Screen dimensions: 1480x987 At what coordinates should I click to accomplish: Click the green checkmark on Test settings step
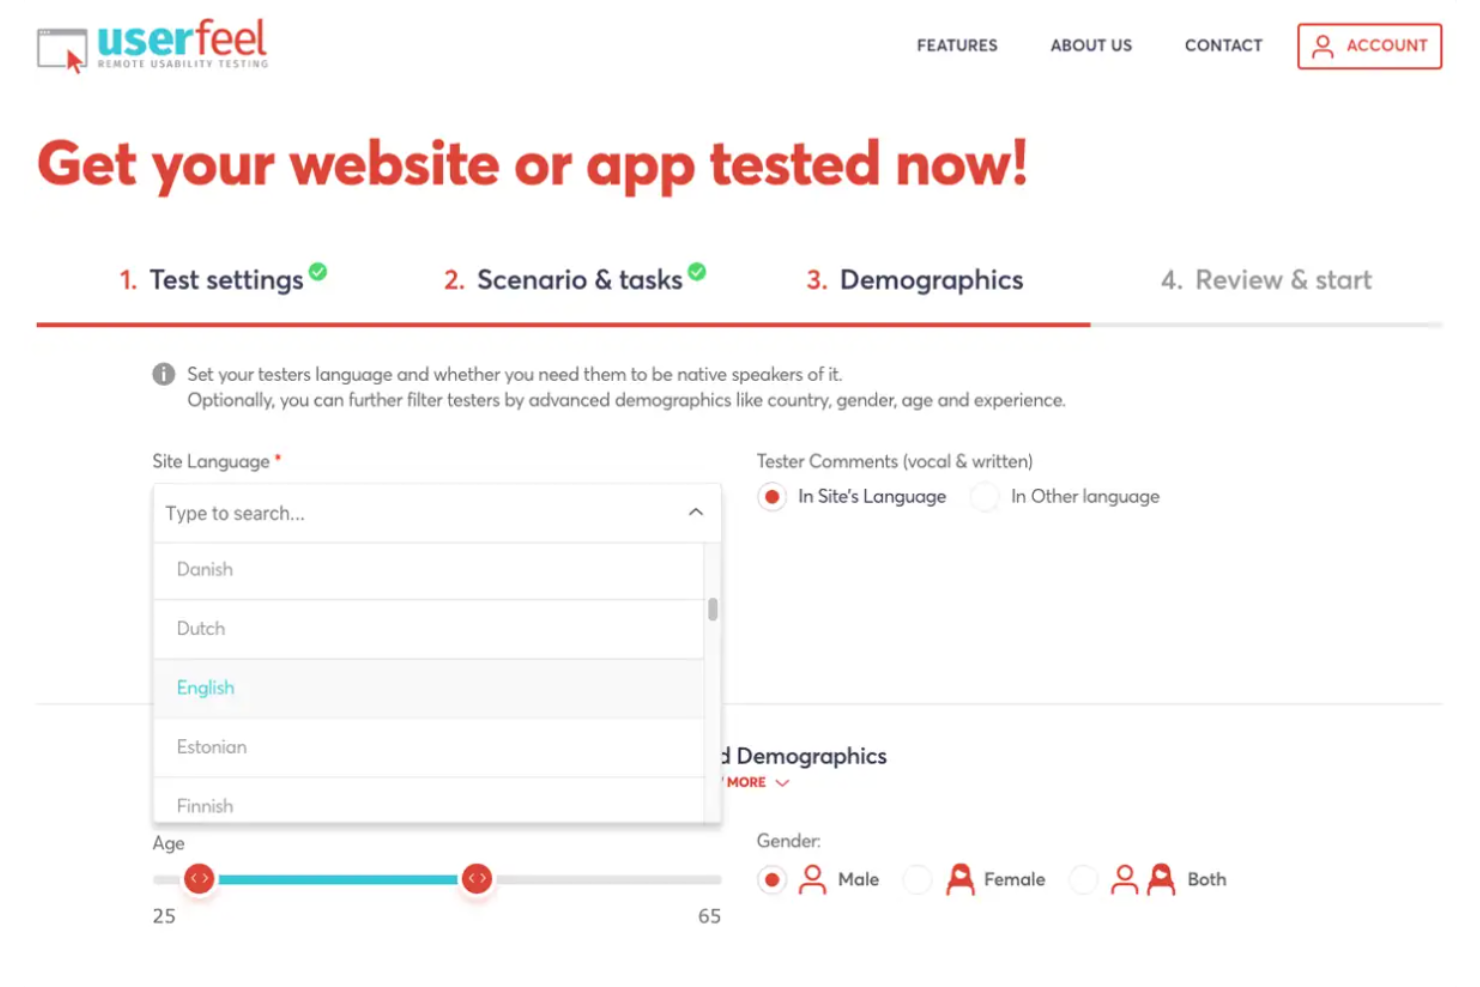pyautogui.click(x=316, y=270)
